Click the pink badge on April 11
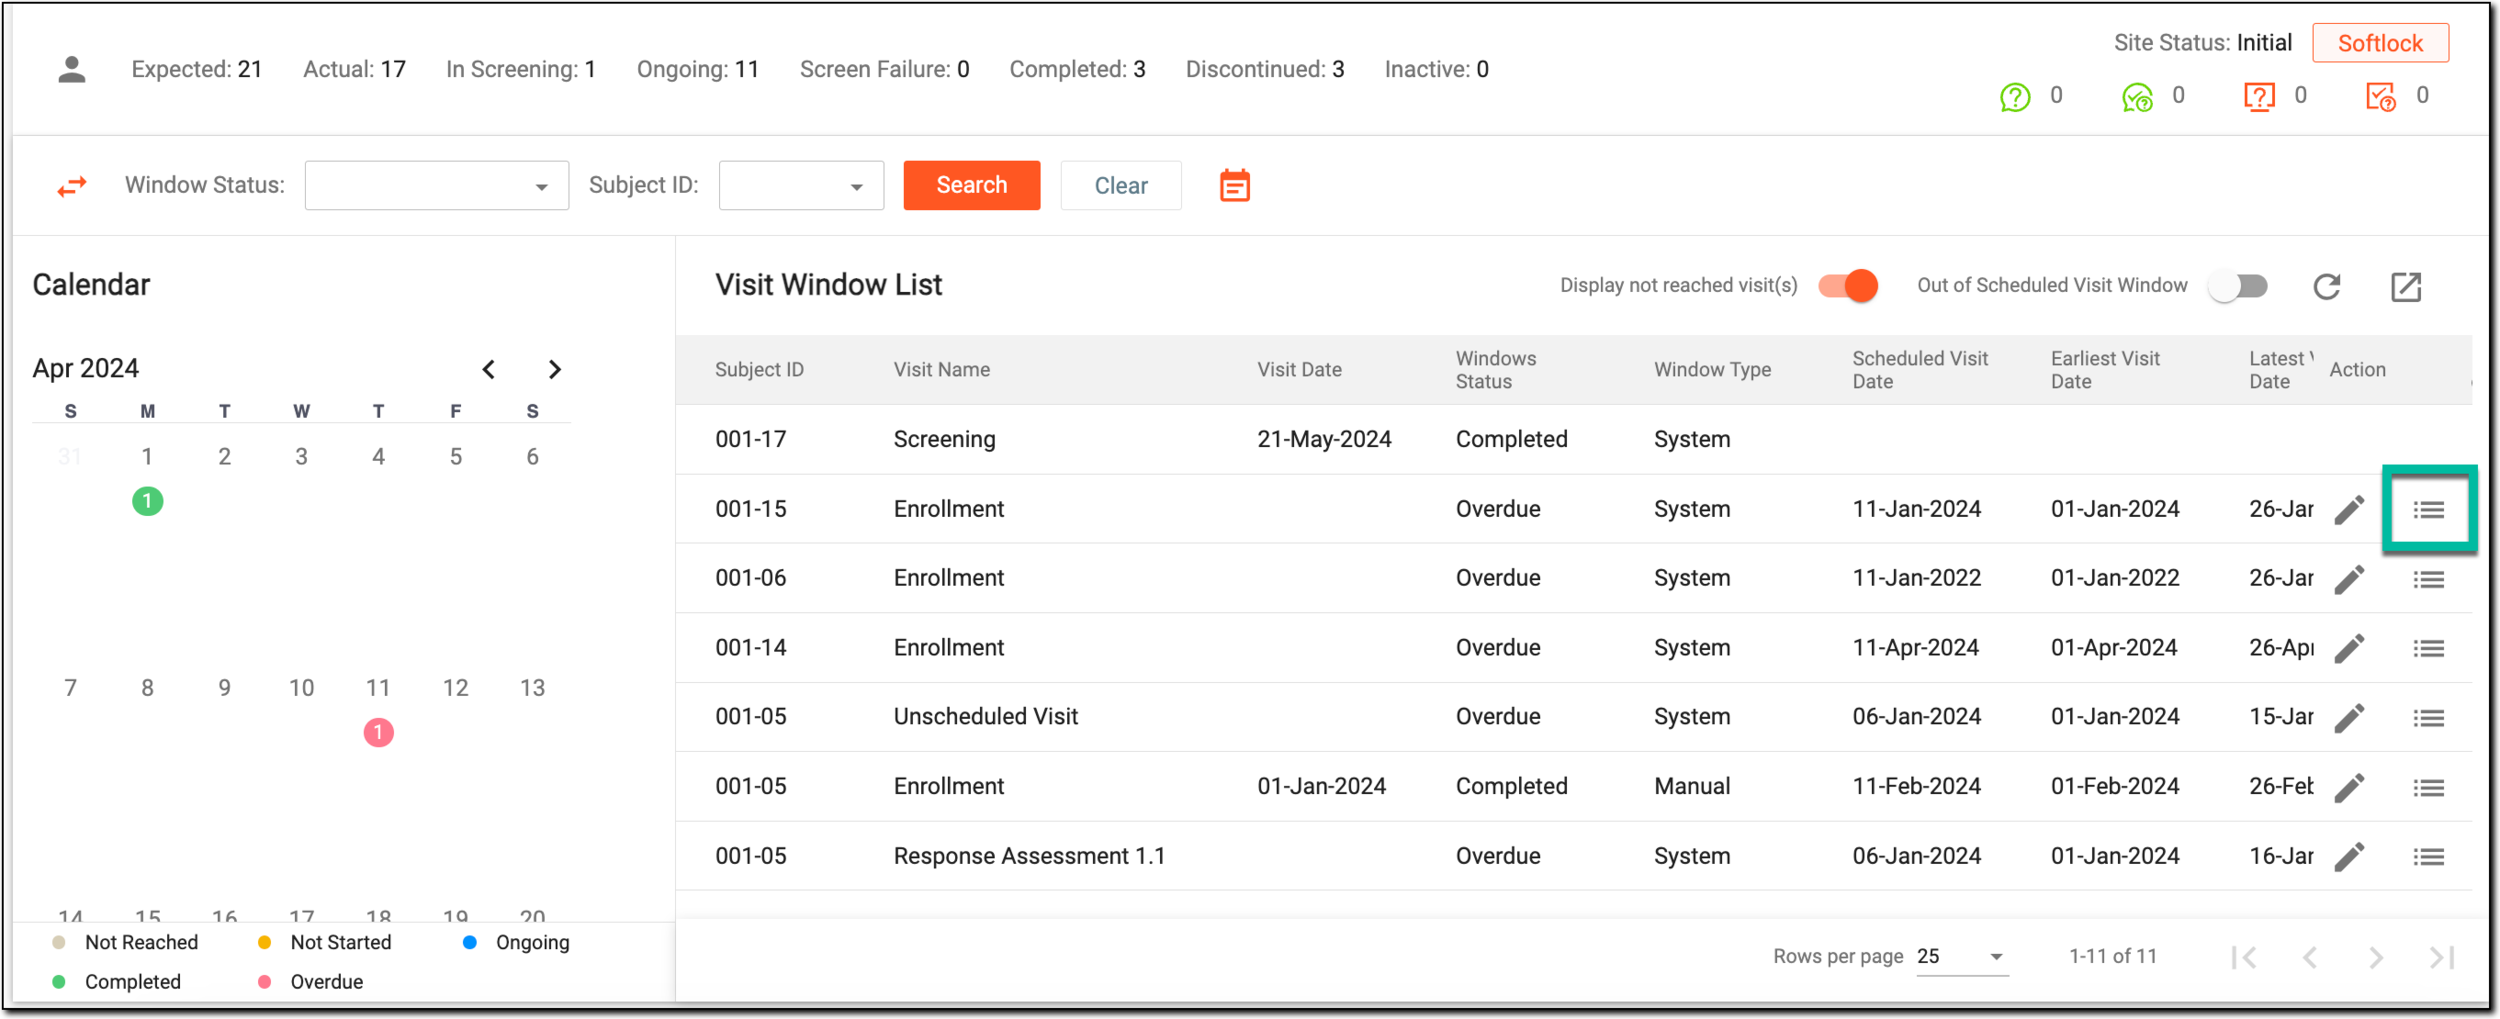Image resolution: width=2500 pixels, height=1019 pixels. point(378,733)
